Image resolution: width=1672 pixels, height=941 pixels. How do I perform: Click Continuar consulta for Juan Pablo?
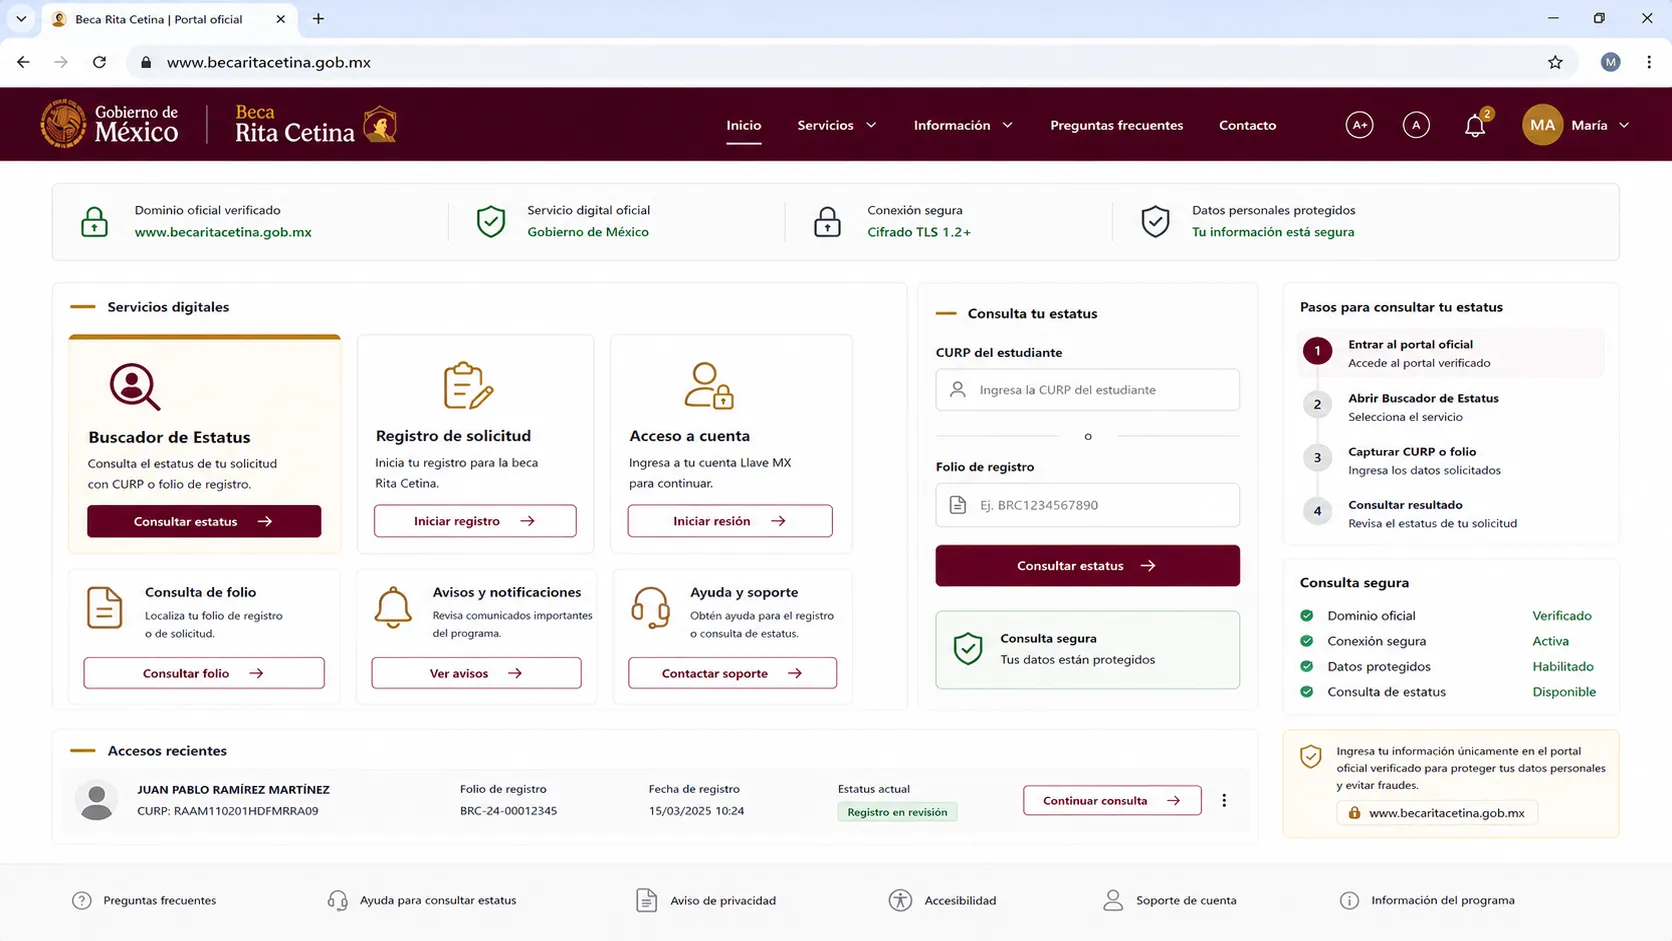[1112, 800]
